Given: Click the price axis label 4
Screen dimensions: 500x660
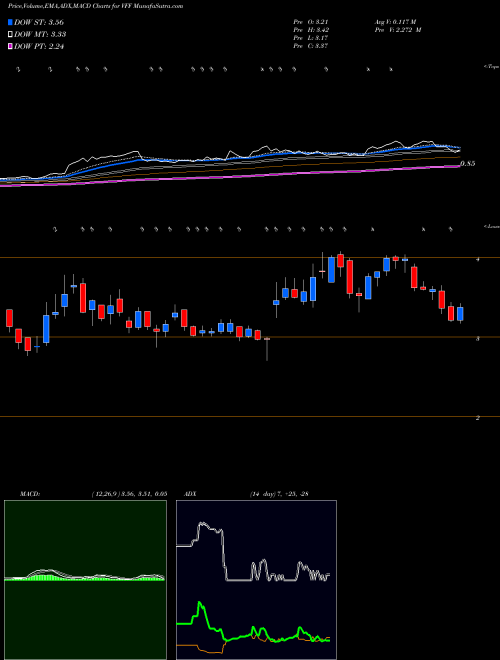Looking at the screenshot, I should coord(478,260).
